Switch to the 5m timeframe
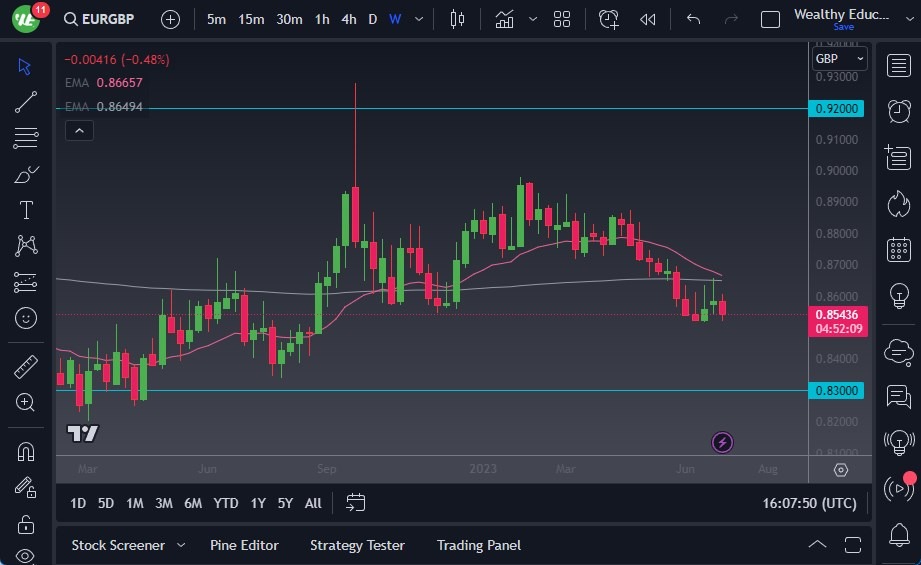The image size is (921, 565). tap(216, 19)
